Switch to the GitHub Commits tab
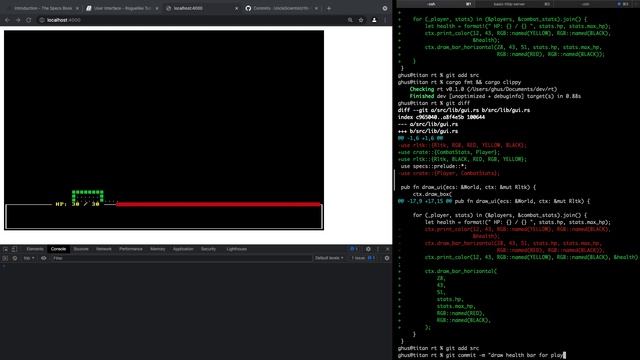640x360 pixels. point(281,8)
